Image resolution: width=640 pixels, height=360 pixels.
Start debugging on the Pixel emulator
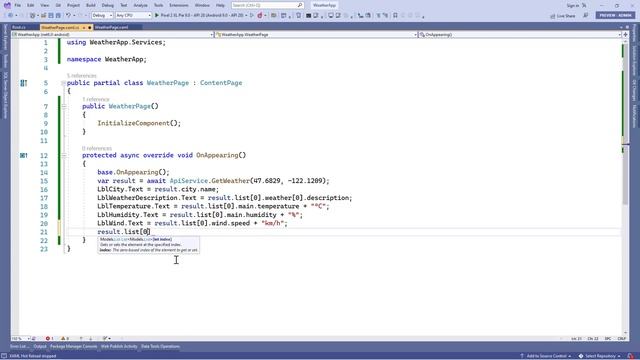tap(199, 16)
